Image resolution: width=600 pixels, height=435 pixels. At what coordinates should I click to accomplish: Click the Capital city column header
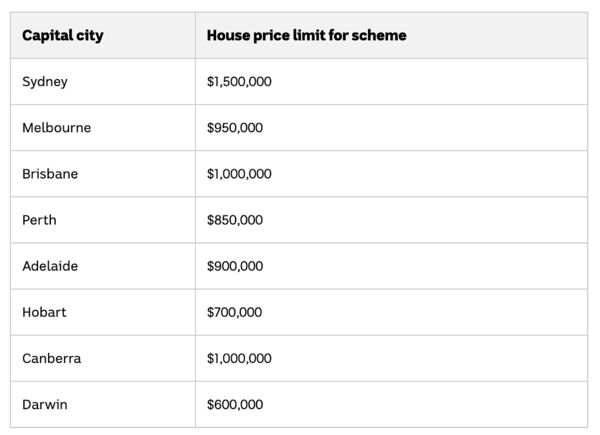63,36
